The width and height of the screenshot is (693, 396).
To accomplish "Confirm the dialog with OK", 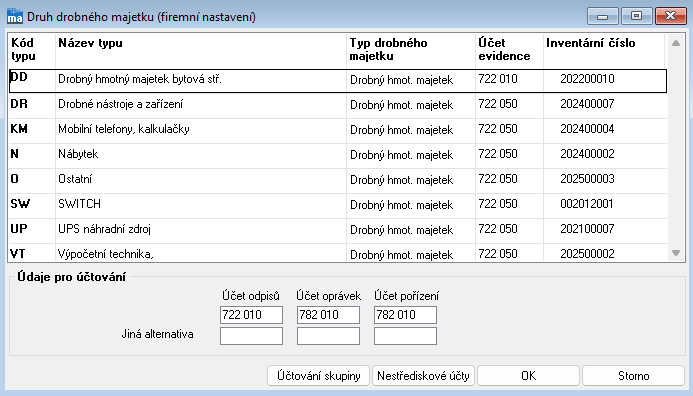I will click(x=529, y=376).
